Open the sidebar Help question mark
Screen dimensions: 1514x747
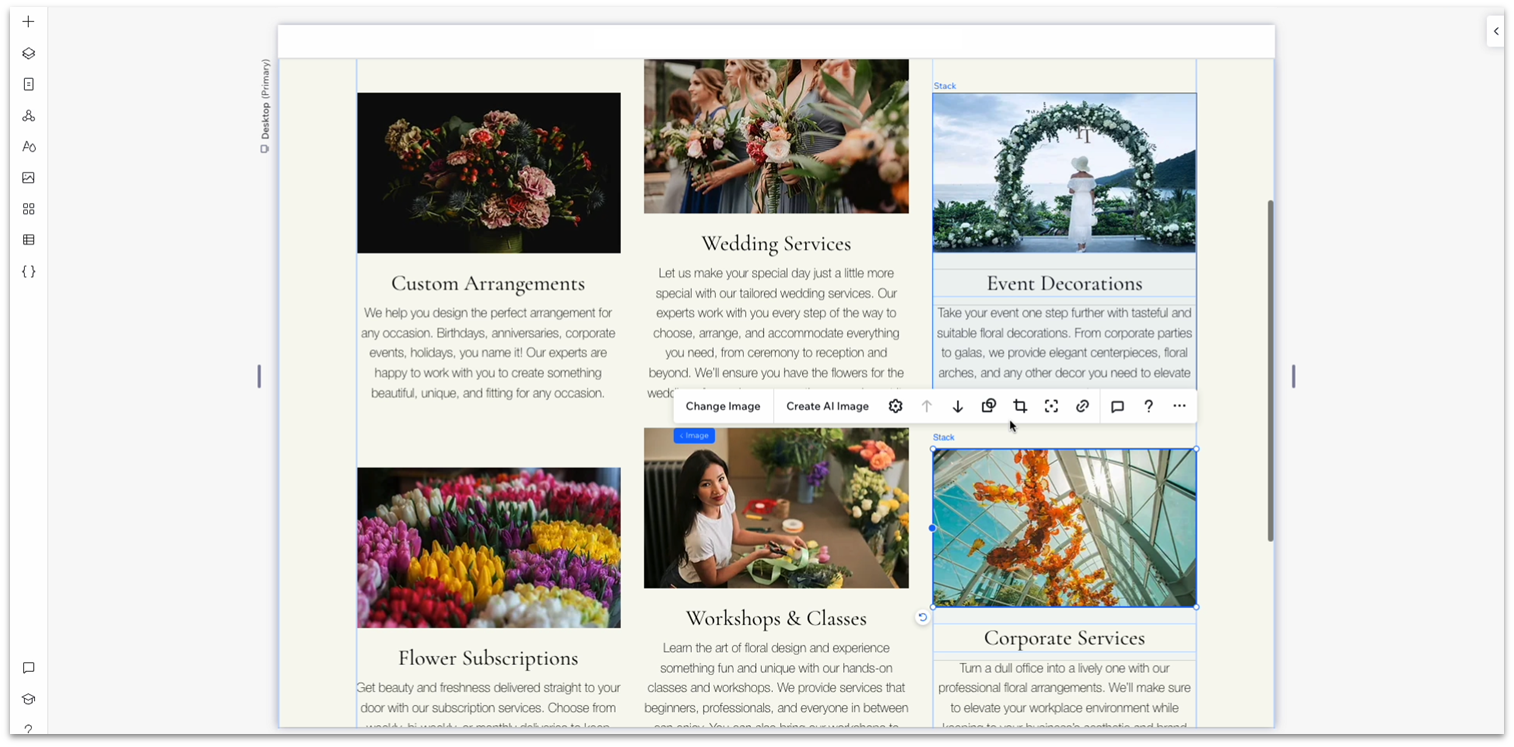click(x=28, y=729)
